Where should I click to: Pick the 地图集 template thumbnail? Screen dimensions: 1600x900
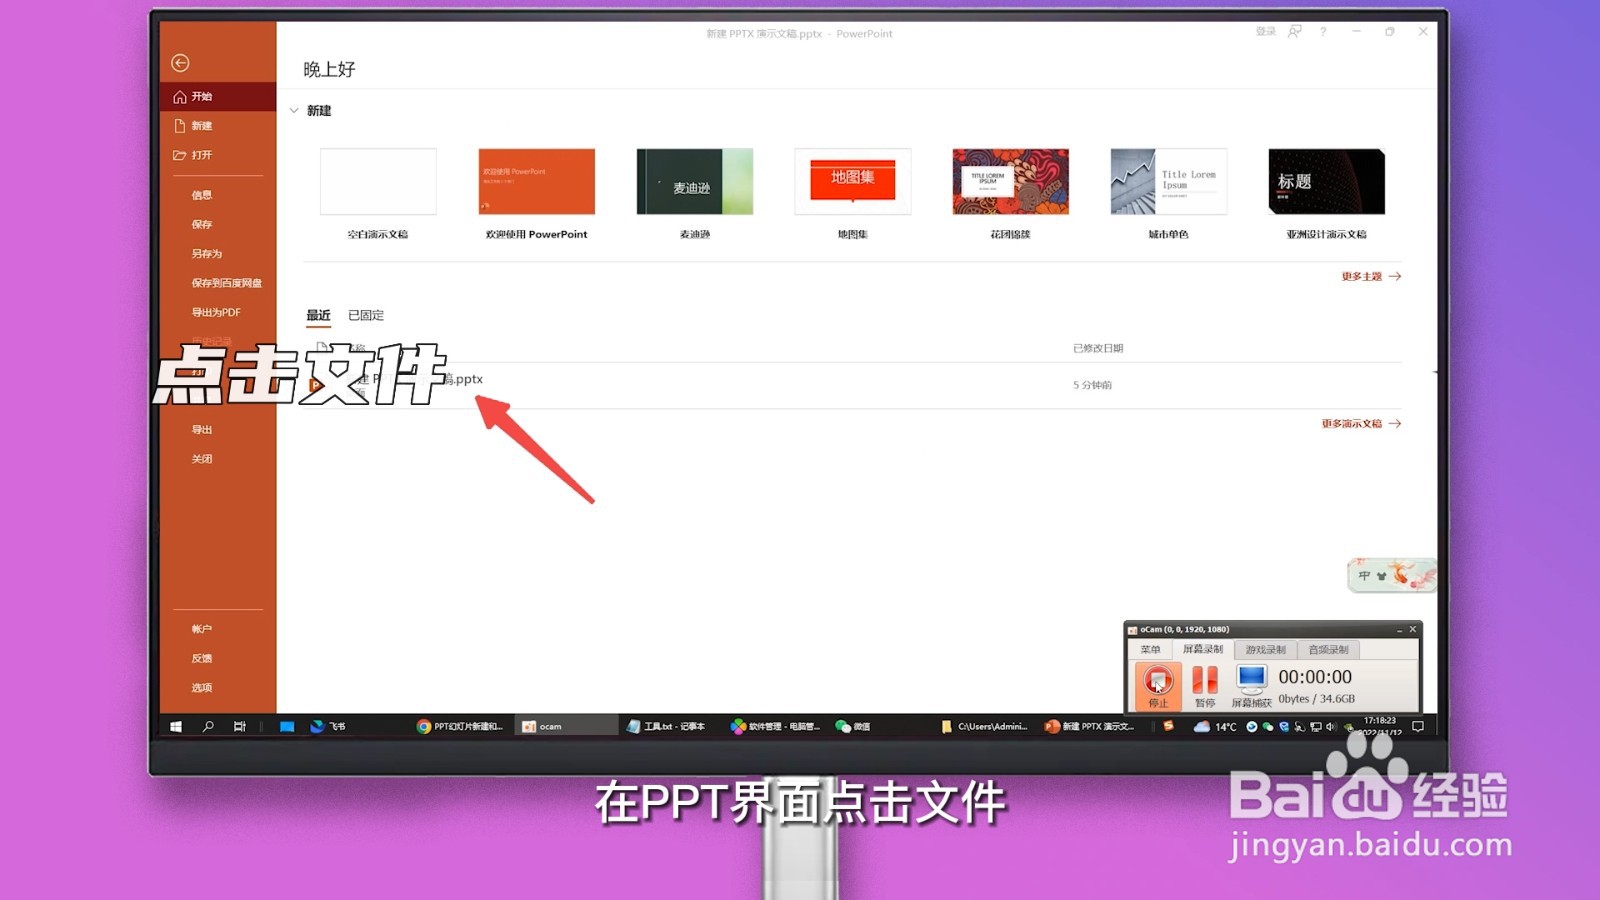tap(852, 181)
